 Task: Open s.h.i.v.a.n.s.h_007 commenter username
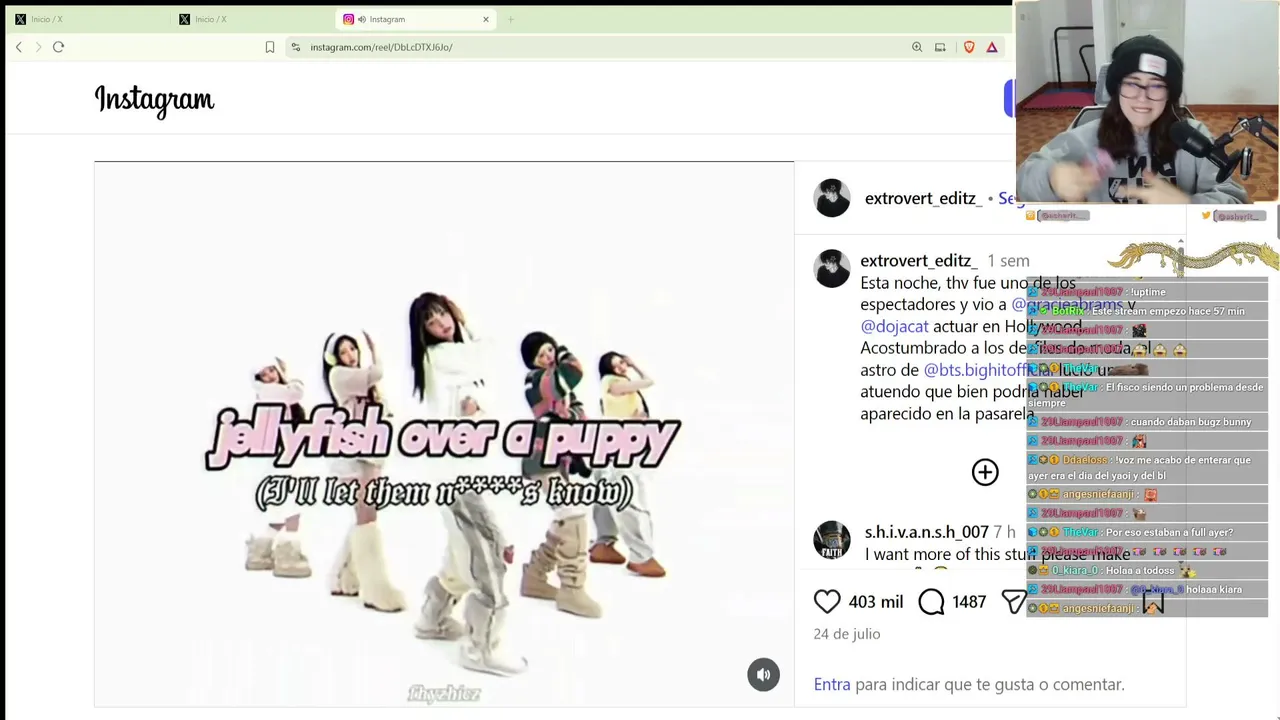click(926, 532)
